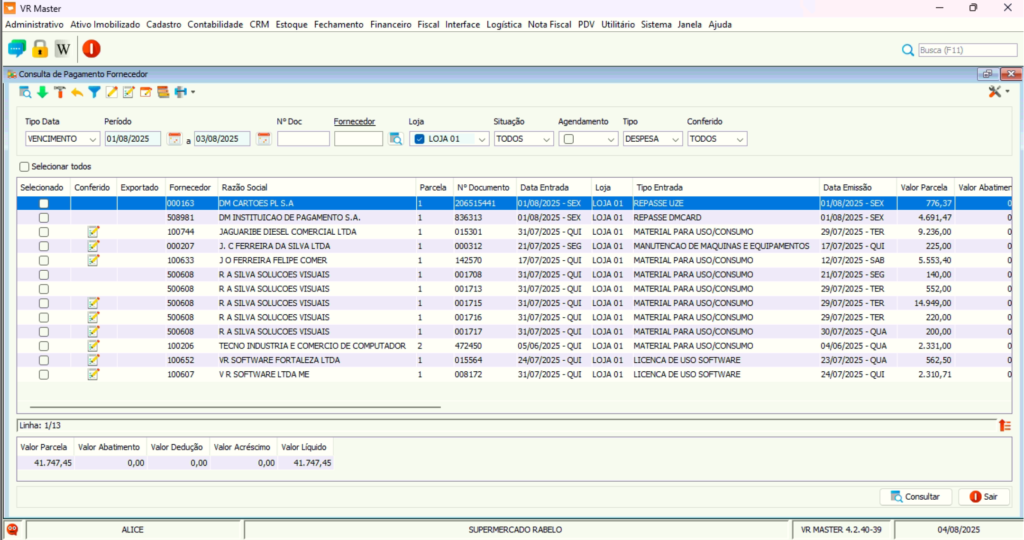The width and height of the screenshot is (1024, 540).
Task: Expand the Situação dropdown showing TODOS
Action: (x=546, y=139)
